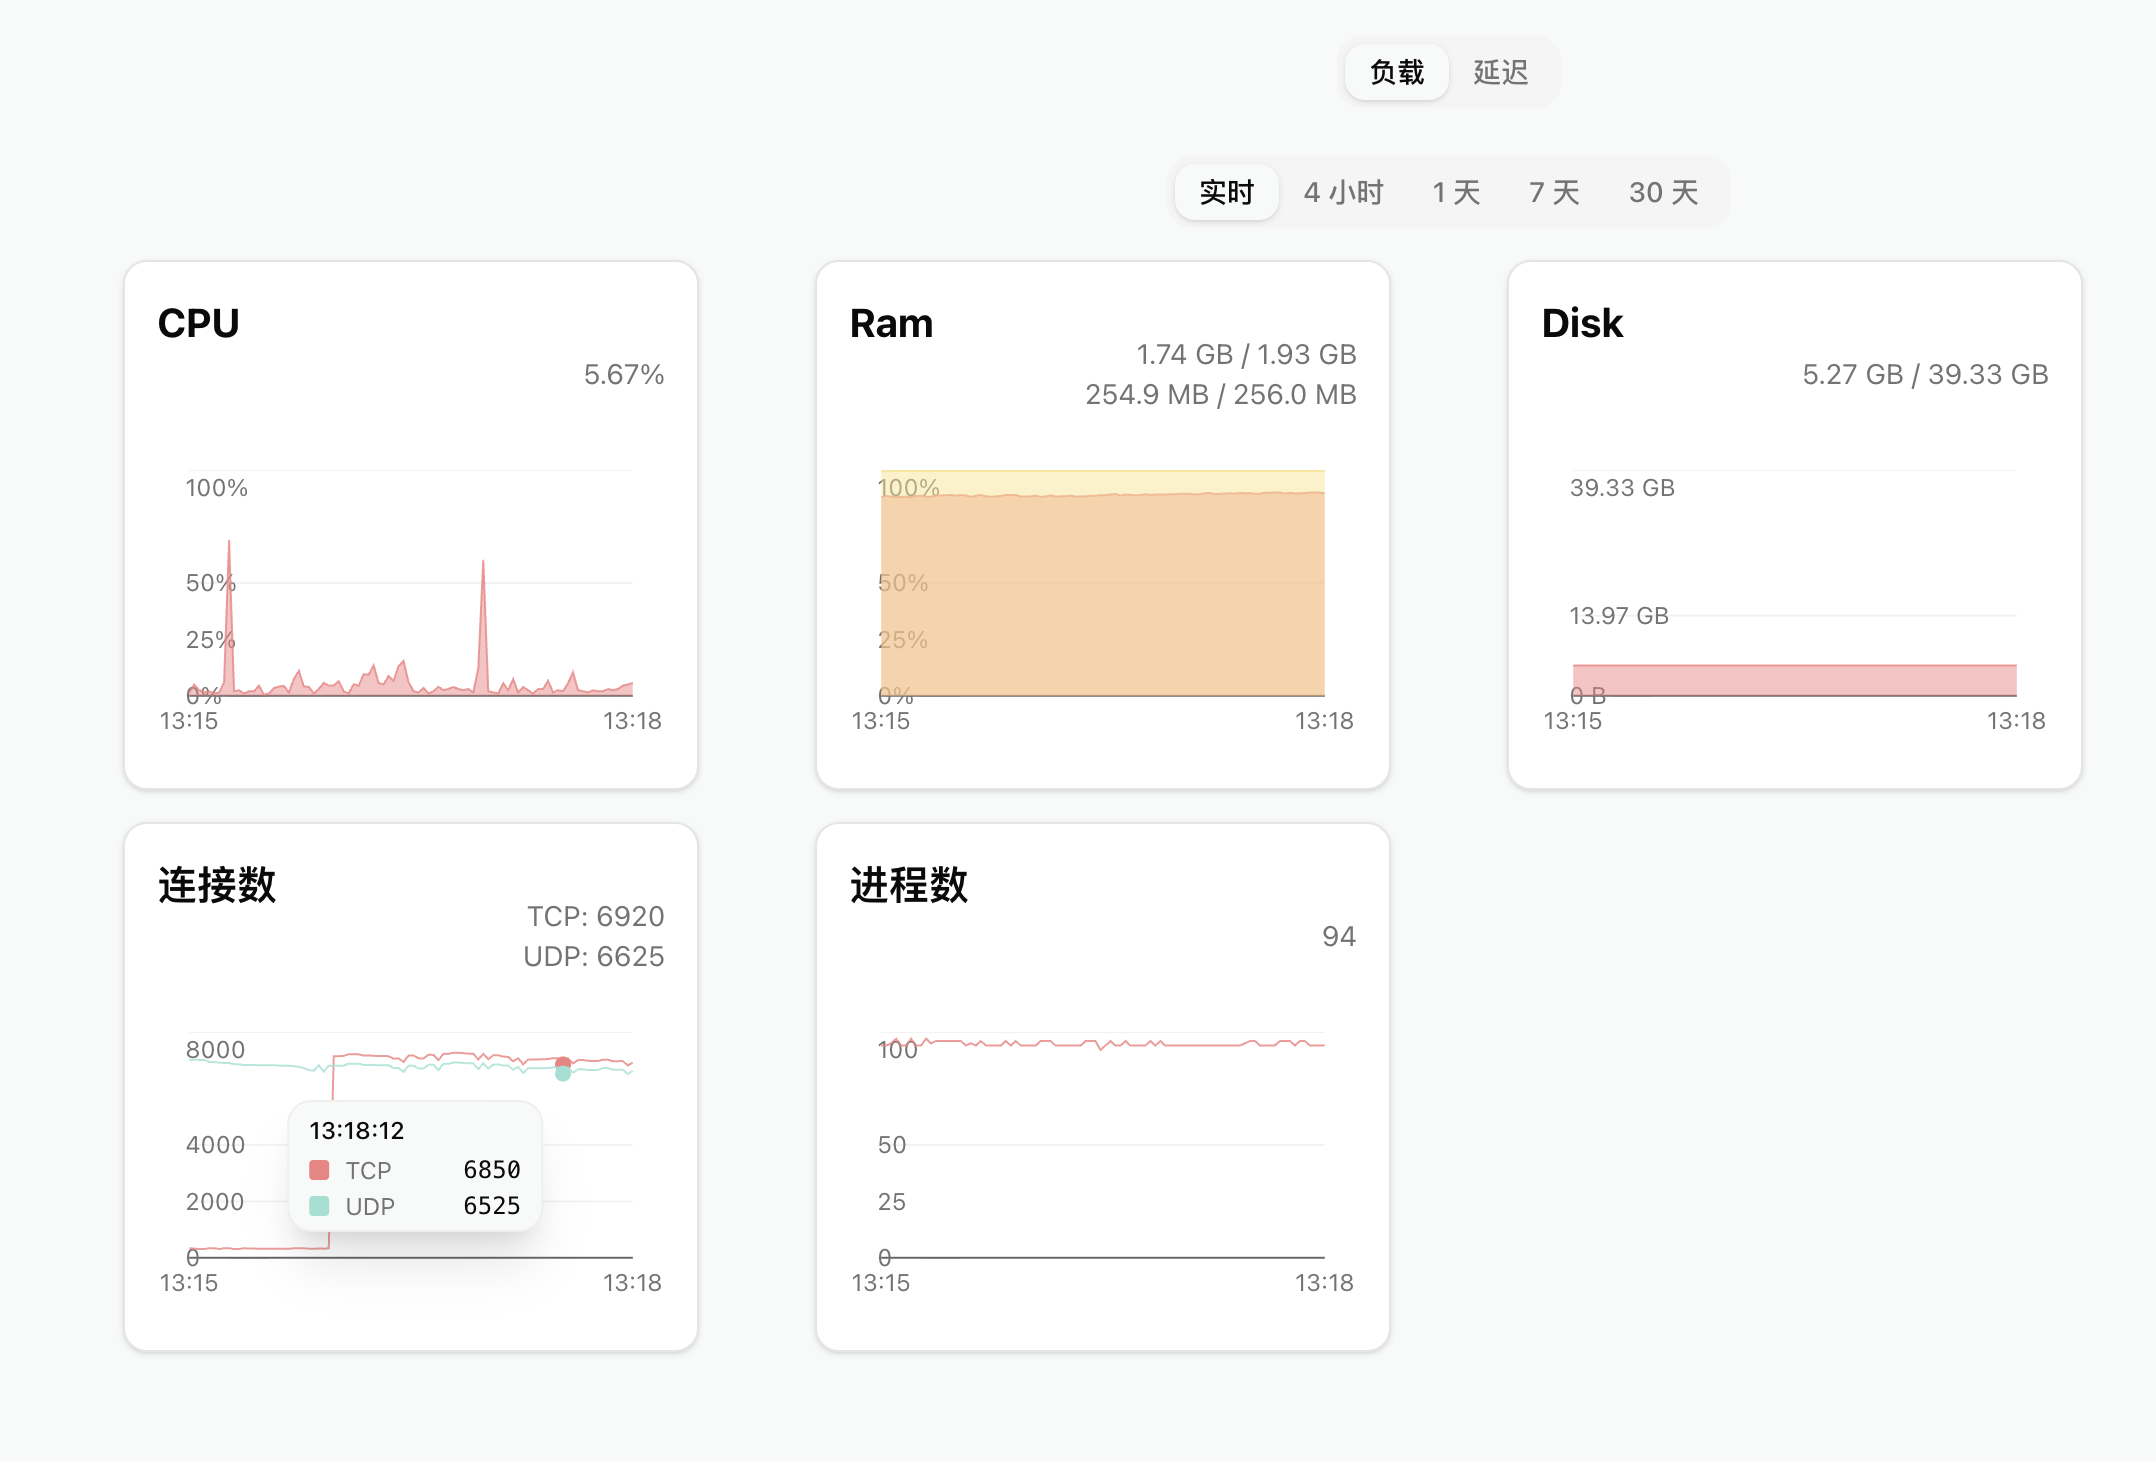Viewport: 2156px width, 1462px height.
Task: Click the TCP: 6920 connection count
Action: (x=595, y=916)
